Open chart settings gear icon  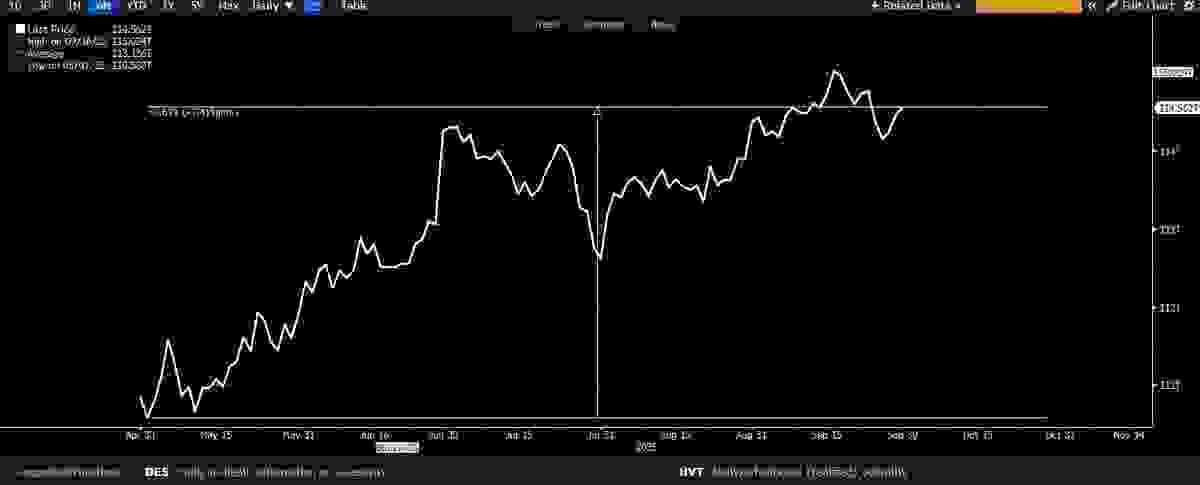click(1188, 6)
